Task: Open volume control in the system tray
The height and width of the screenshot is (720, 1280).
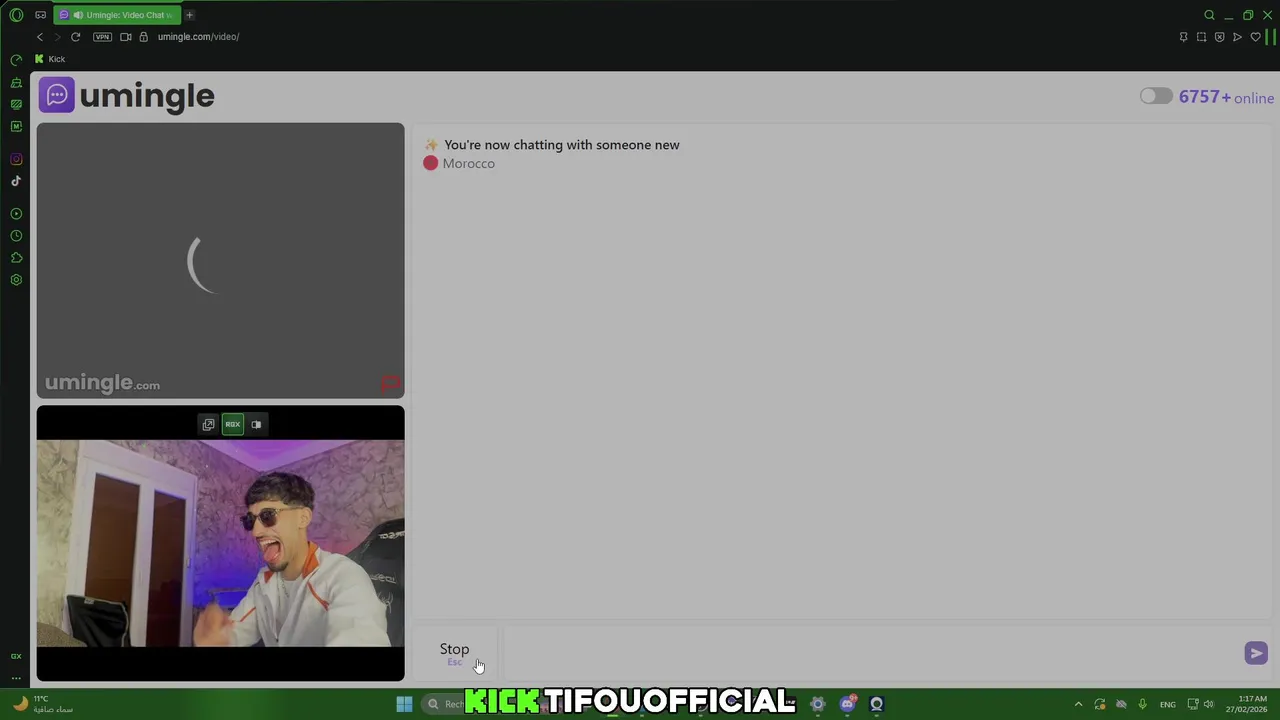Action: click(1208, 704)
